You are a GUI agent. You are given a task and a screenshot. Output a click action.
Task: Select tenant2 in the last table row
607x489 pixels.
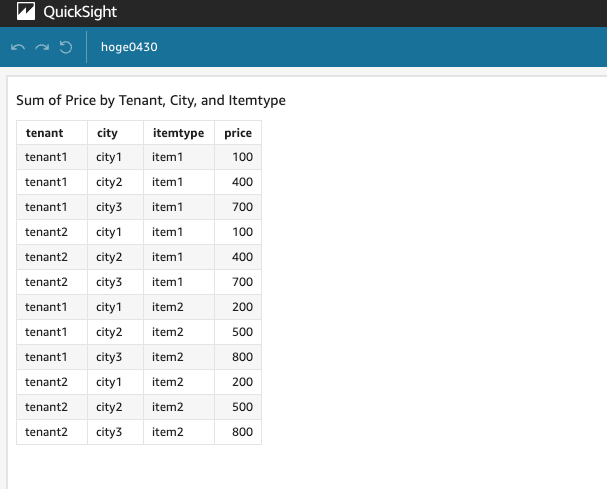[x=46, y=432]
